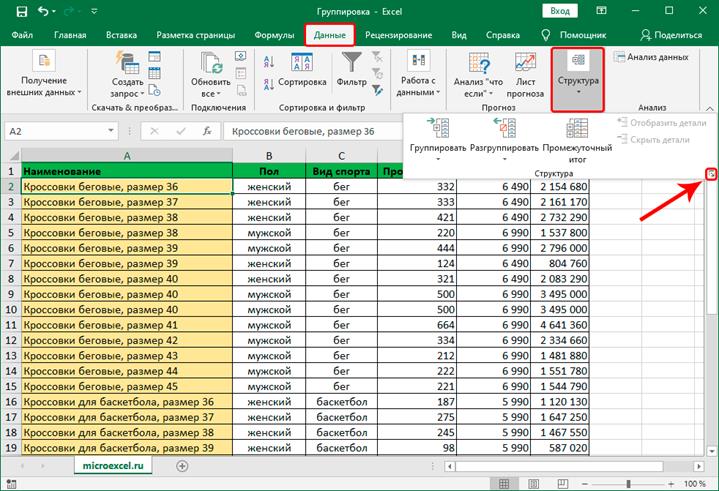Select the microexcel.ru sheet tab
This screenshot has height=491, width=719.
tap(113, 465)
